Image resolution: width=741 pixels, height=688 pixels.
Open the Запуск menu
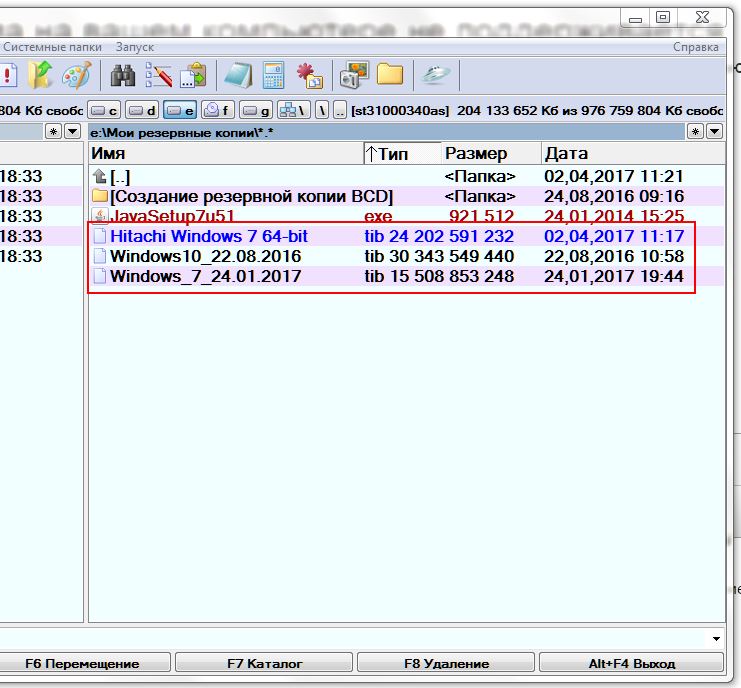[135, 47]
